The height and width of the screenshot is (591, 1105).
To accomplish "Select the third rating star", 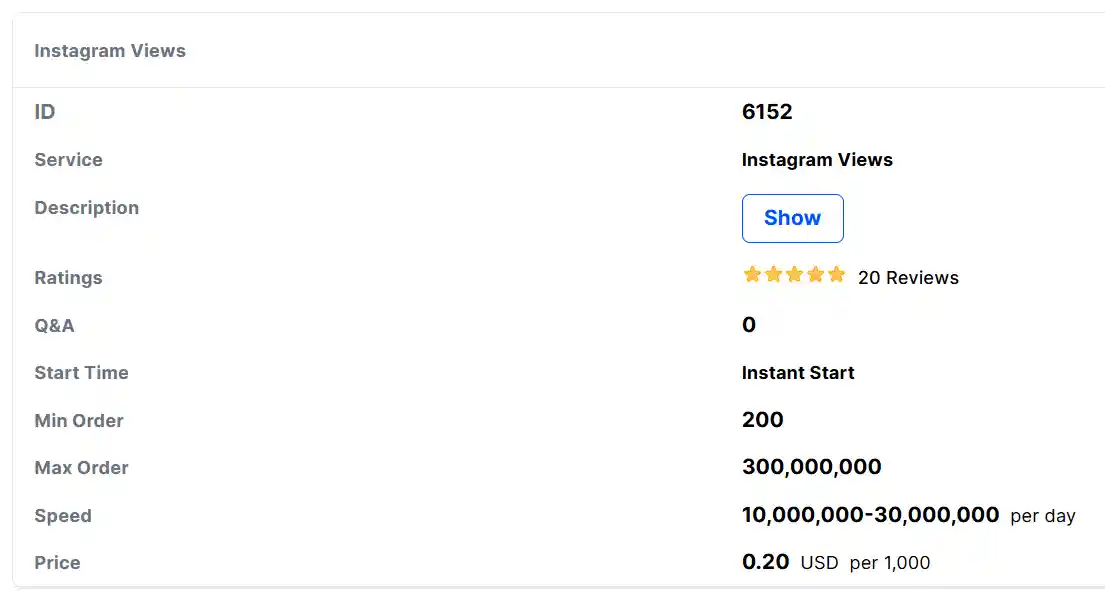I will pos(794,275).
